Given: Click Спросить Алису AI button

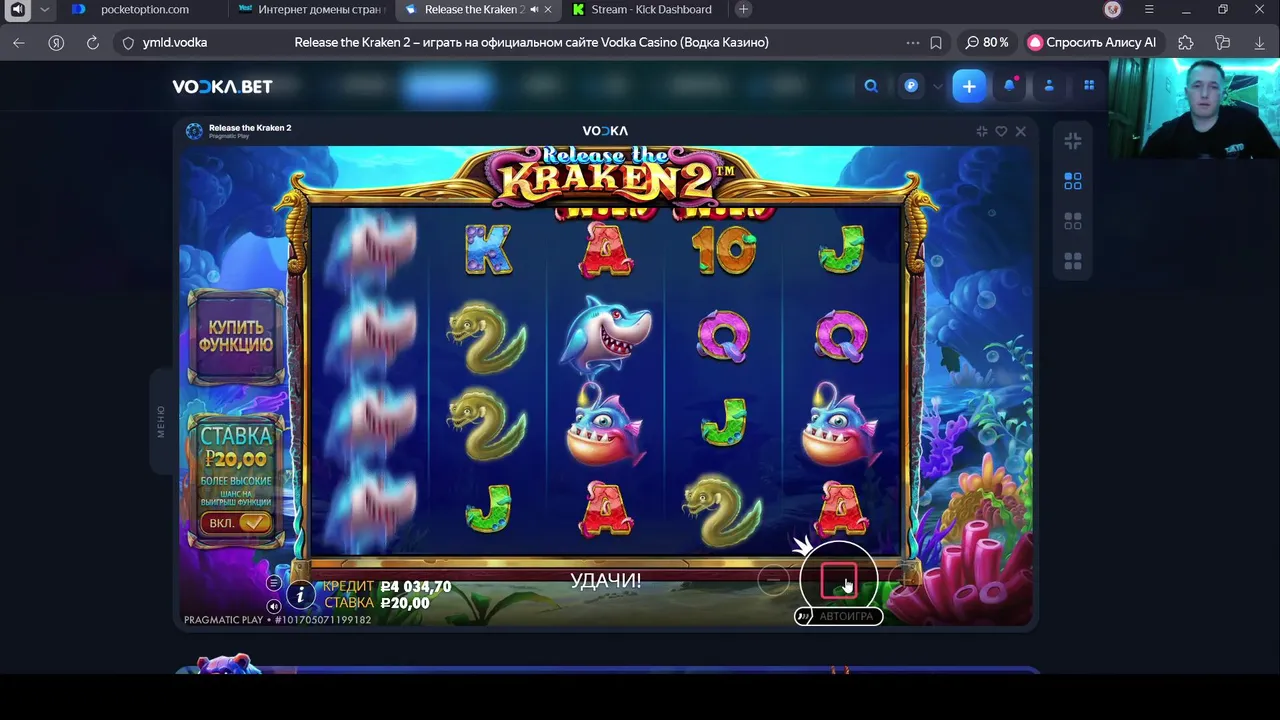Looking at the screenshot, I should coord(1093,43).
